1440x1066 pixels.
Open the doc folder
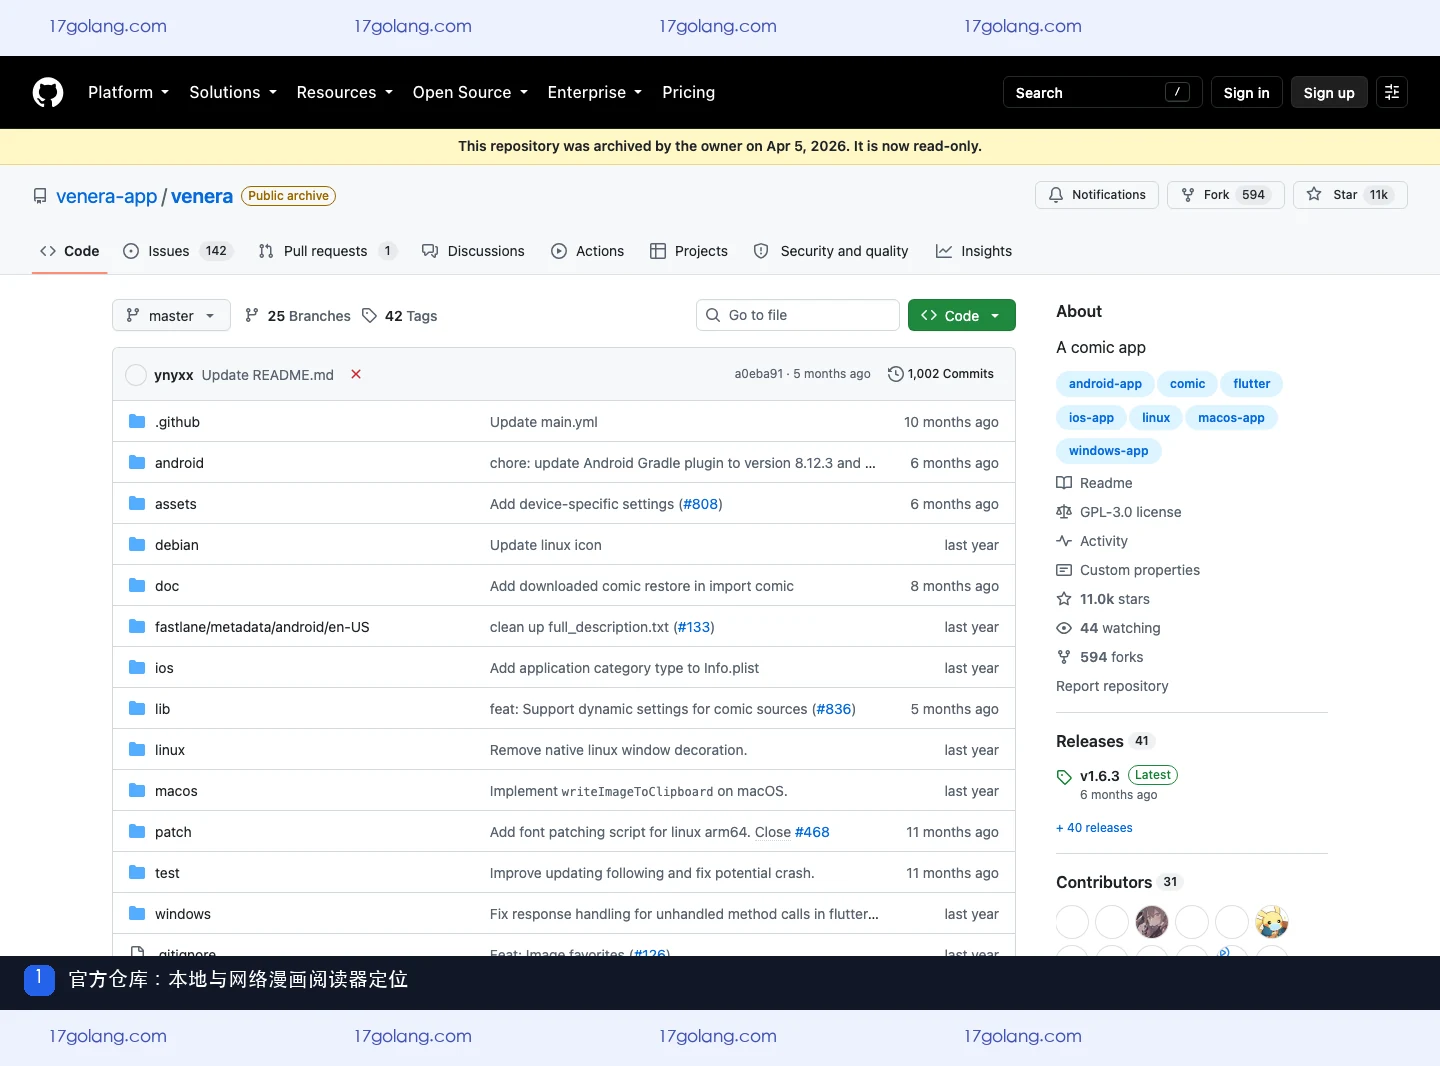167,586
